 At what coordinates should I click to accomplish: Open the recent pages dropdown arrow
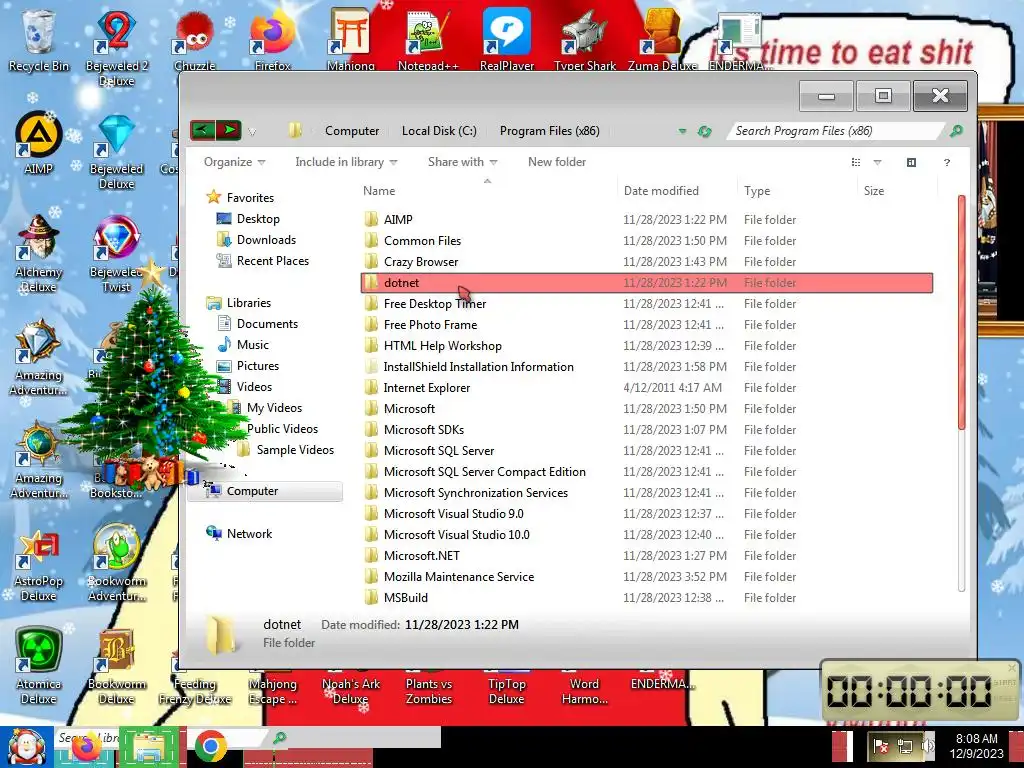coord(252,131)
